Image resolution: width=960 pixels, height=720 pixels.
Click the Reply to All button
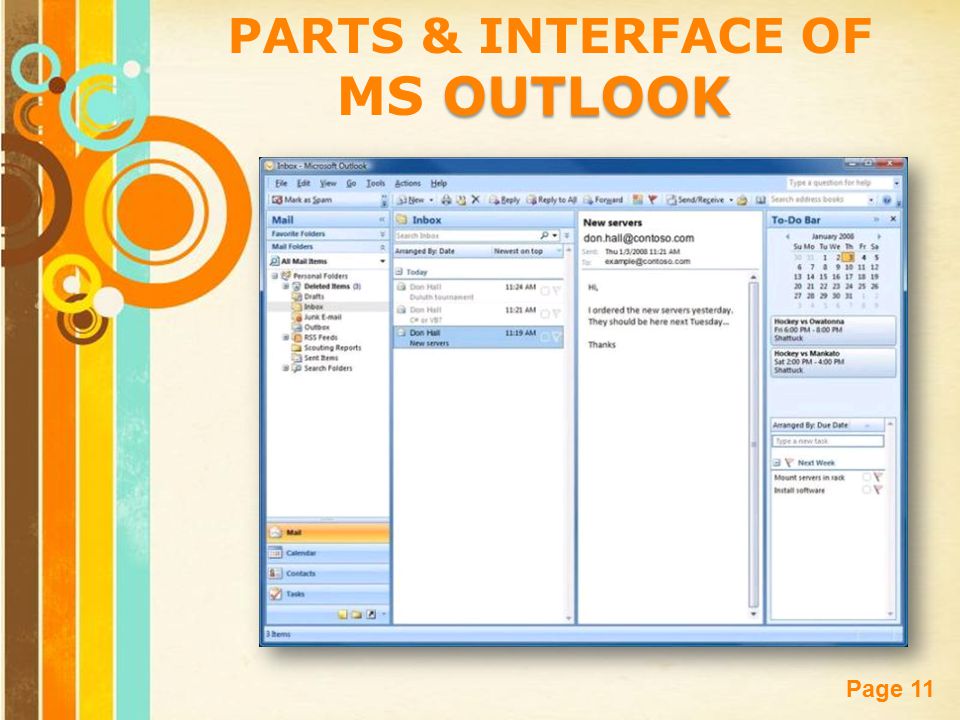tap(552, 200)
